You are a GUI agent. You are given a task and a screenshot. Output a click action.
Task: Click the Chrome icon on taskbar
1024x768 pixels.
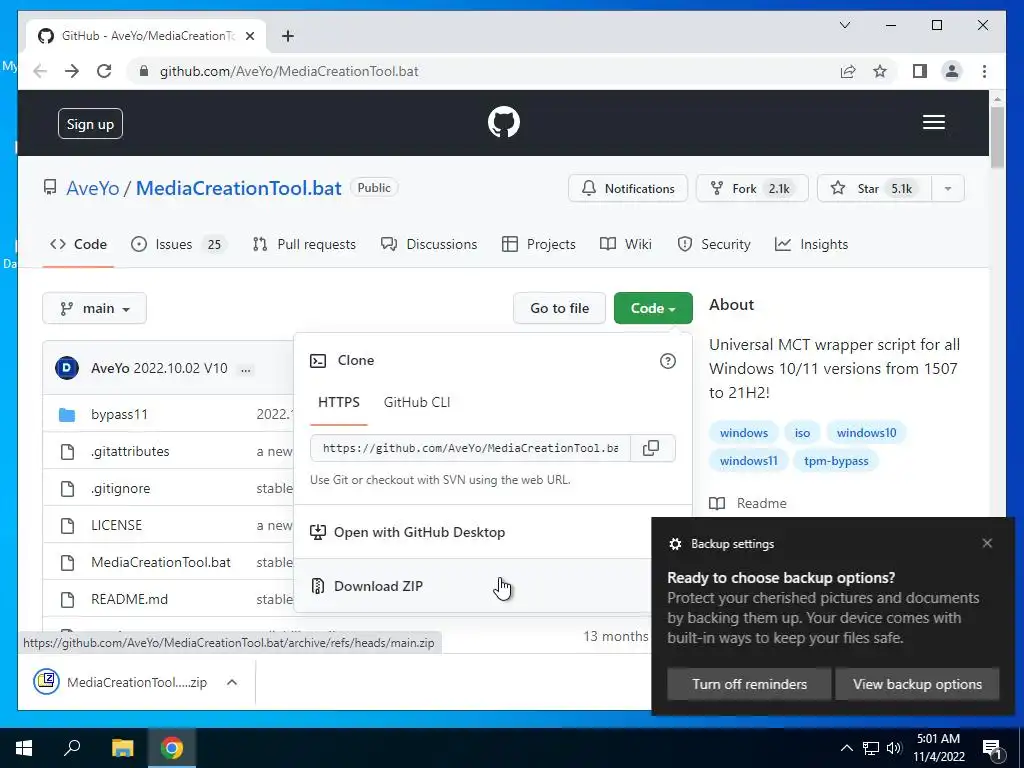172,748
